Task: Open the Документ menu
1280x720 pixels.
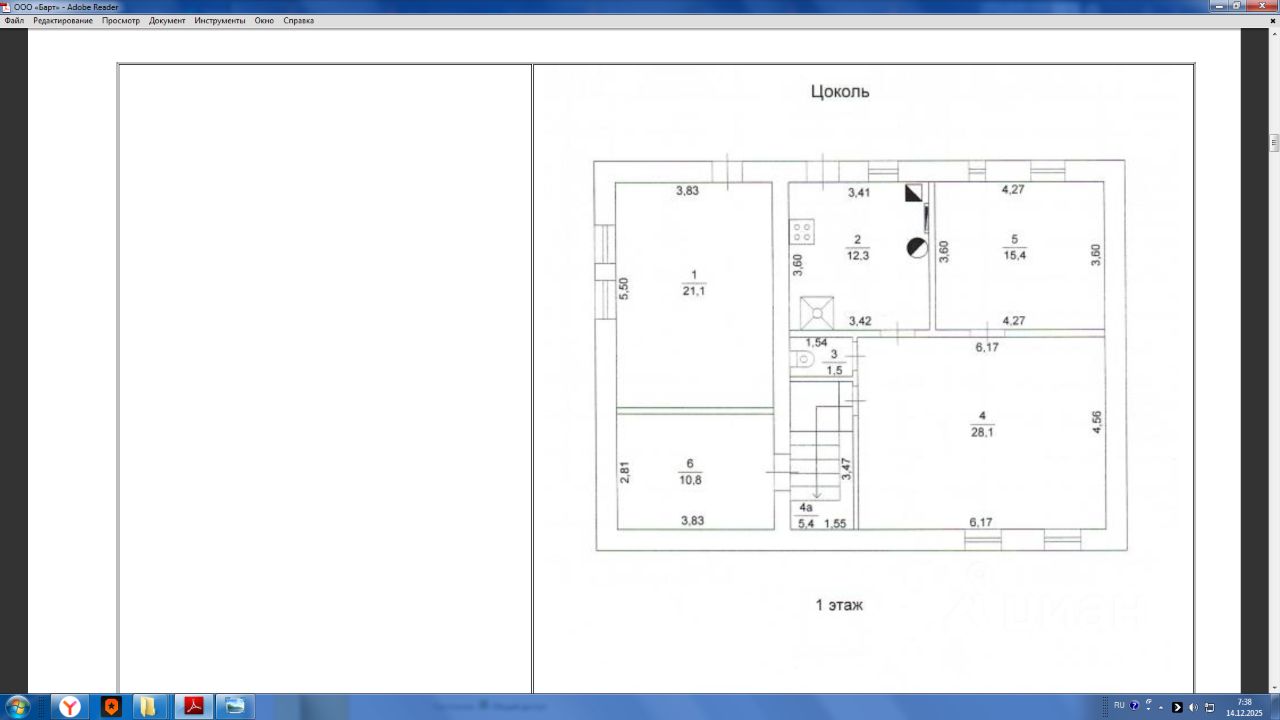Action: 167,20
